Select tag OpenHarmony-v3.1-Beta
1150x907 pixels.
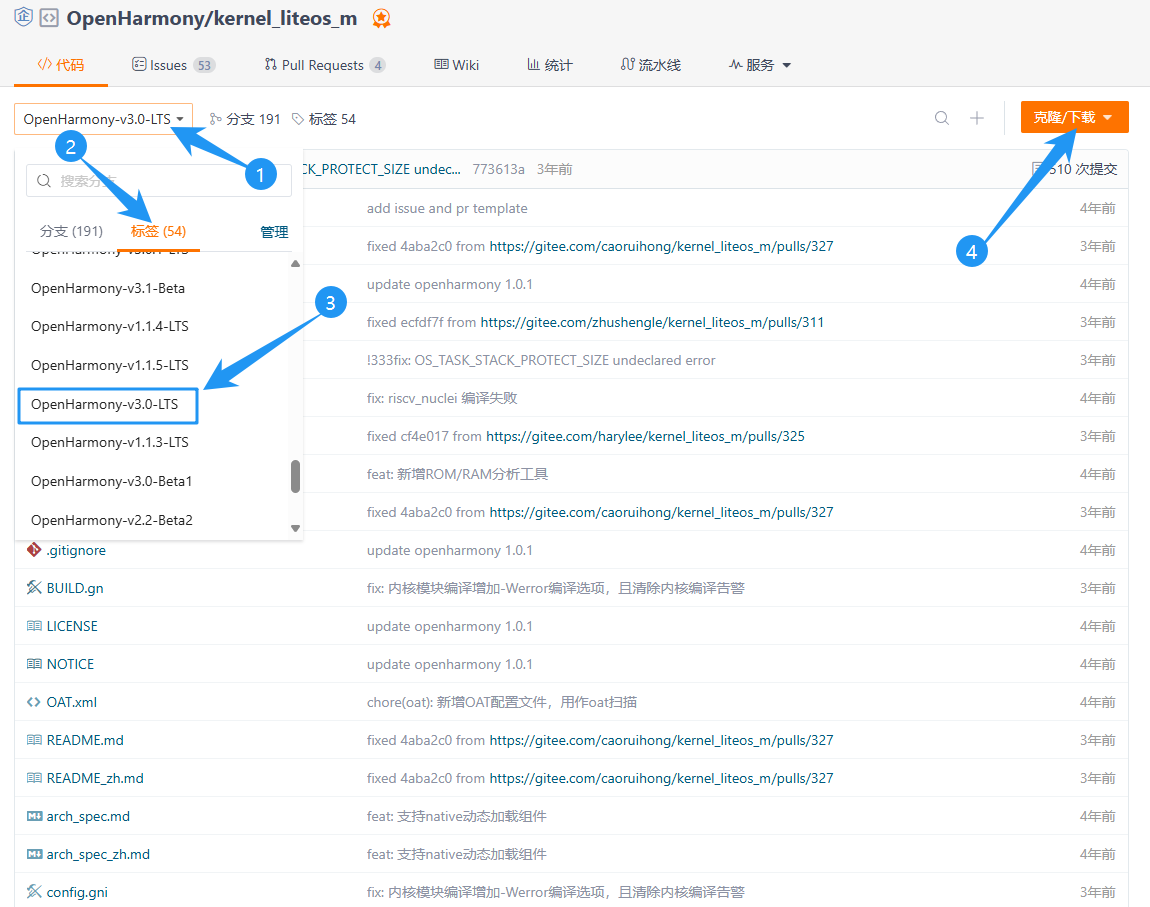click(108, 288)
